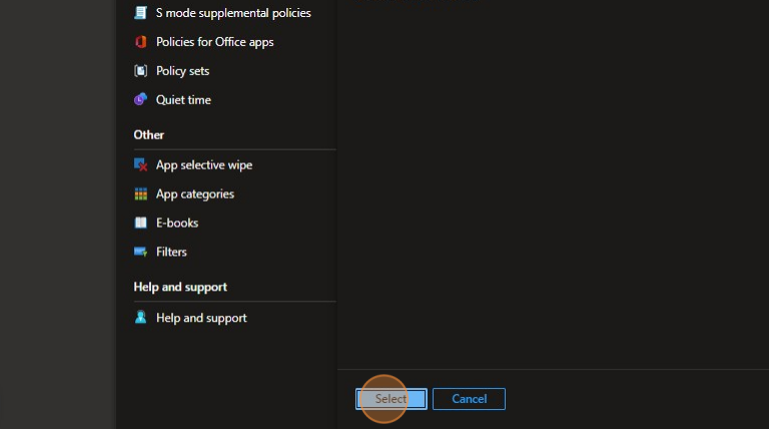Click the Policy sets icon
The width and height of the screenshot is (769, 429).
[x=140, y=71]
